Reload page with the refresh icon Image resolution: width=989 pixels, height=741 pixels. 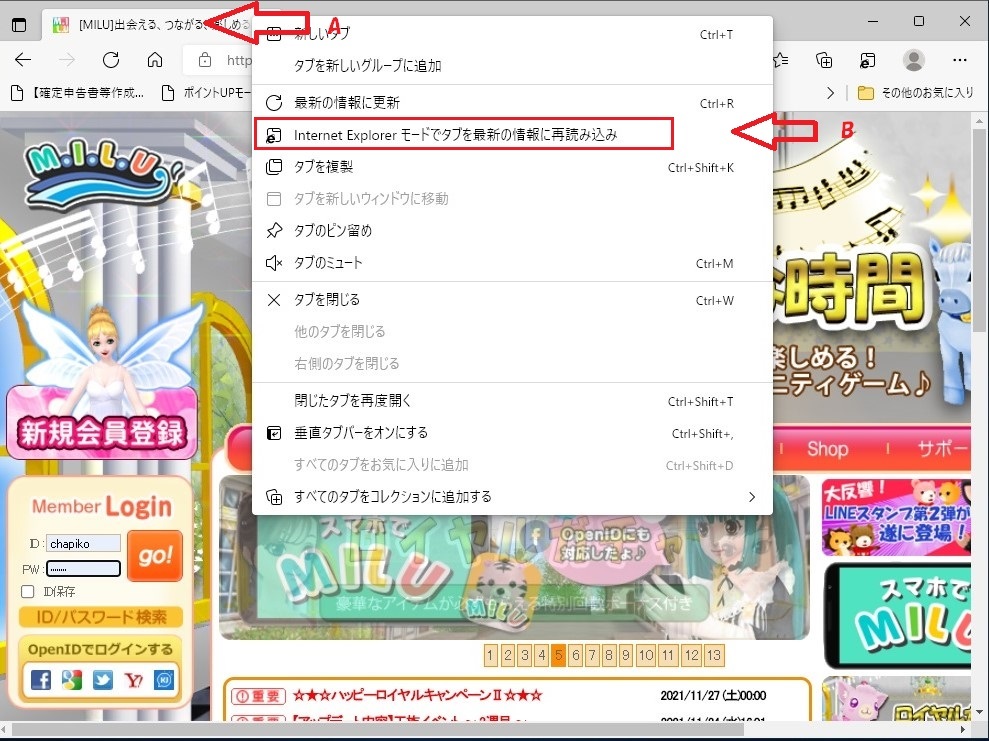coord(111,60)
